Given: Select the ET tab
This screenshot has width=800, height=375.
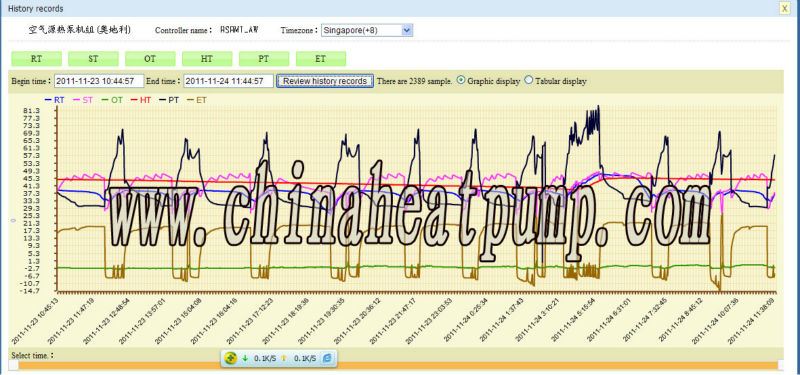Looking at the screenshot, I should [x=321, y=59].
